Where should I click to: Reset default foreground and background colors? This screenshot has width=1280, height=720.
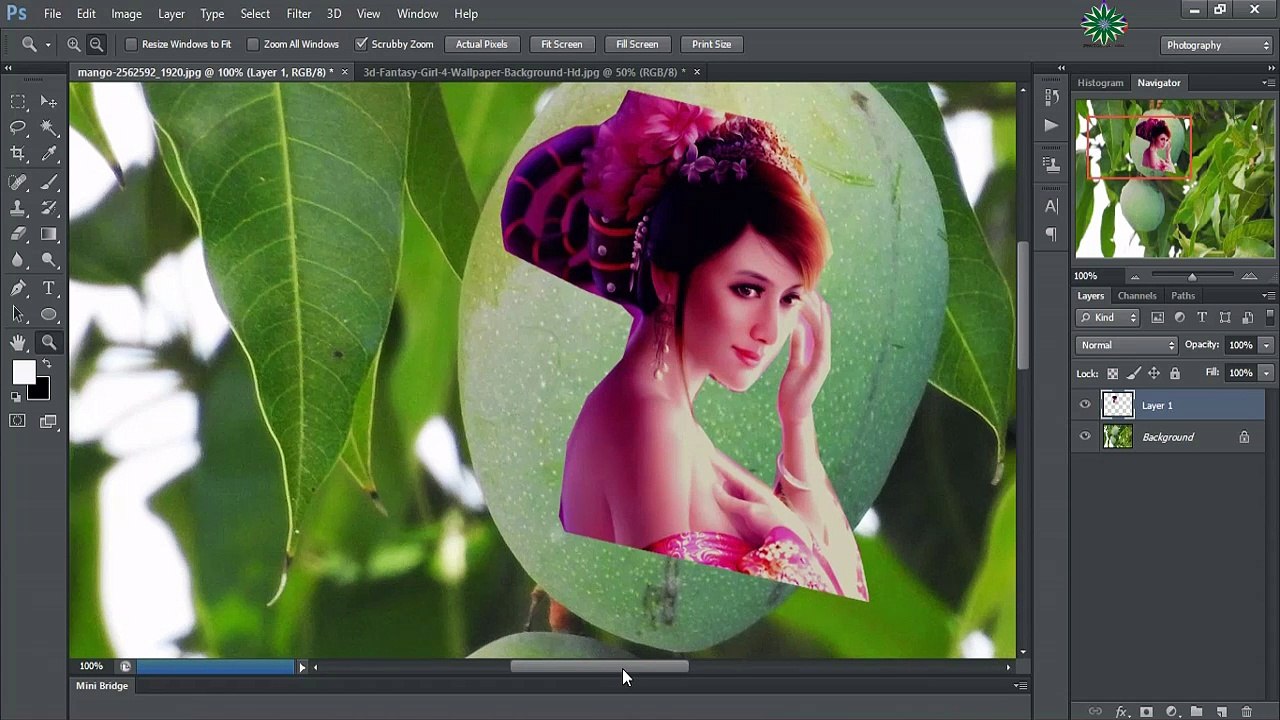click(x=15, y=396)
